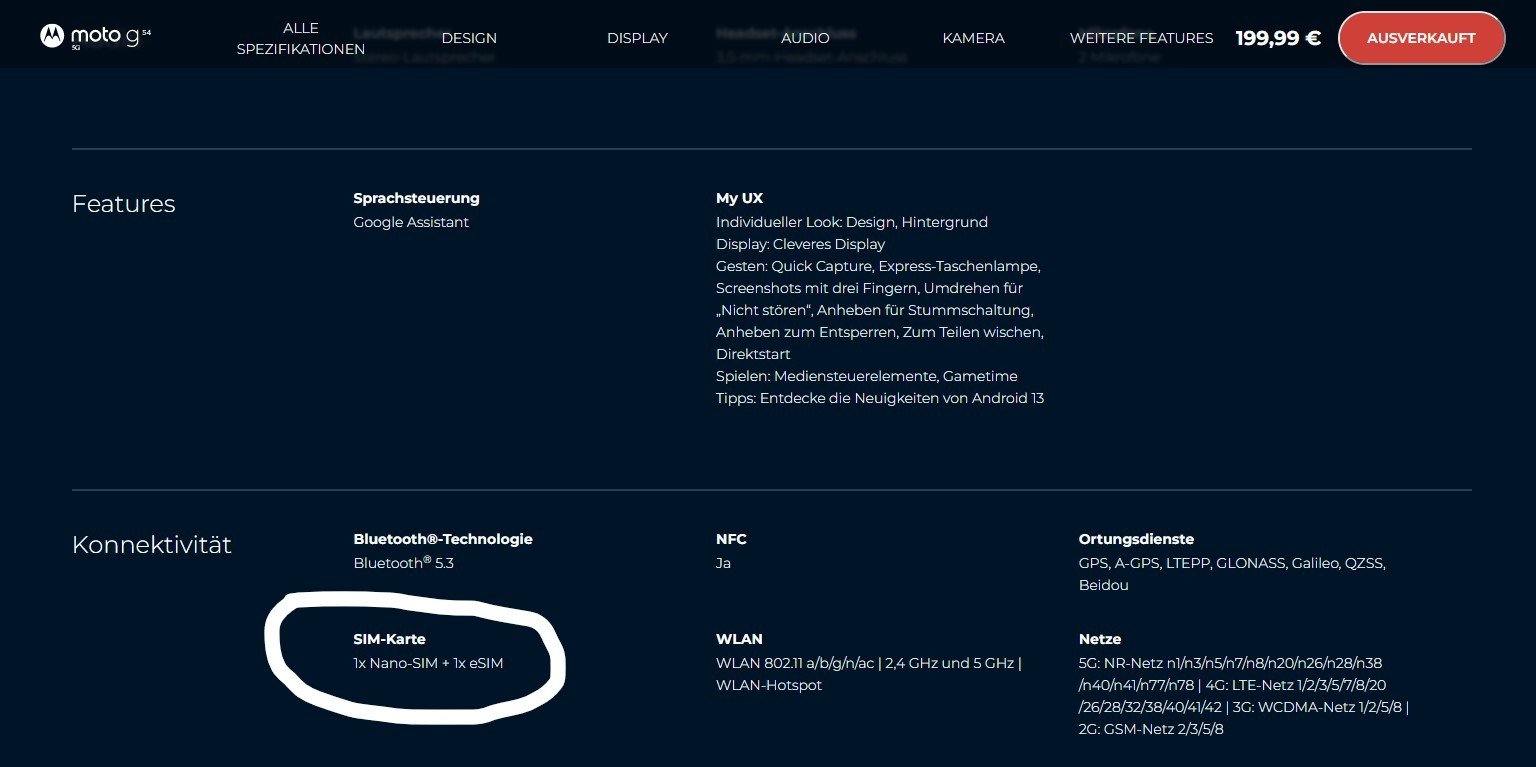Click the Bluetooth®-Technologie spec title

coord(442,539)
